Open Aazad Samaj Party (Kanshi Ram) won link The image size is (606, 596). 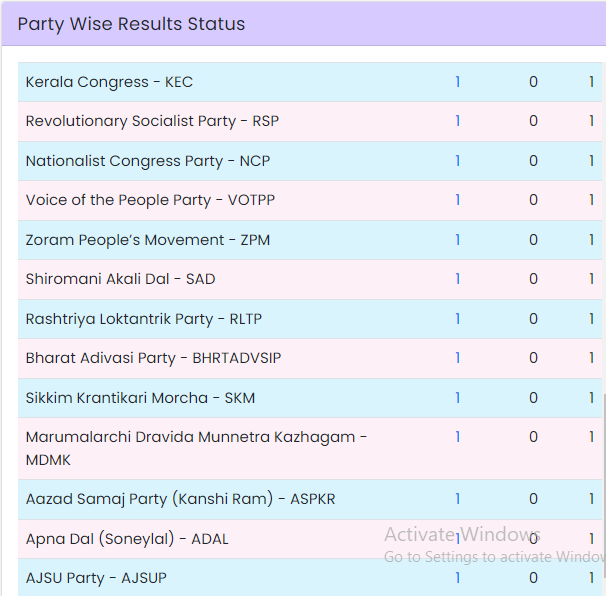pyautogui.click(x=458, y=499)
